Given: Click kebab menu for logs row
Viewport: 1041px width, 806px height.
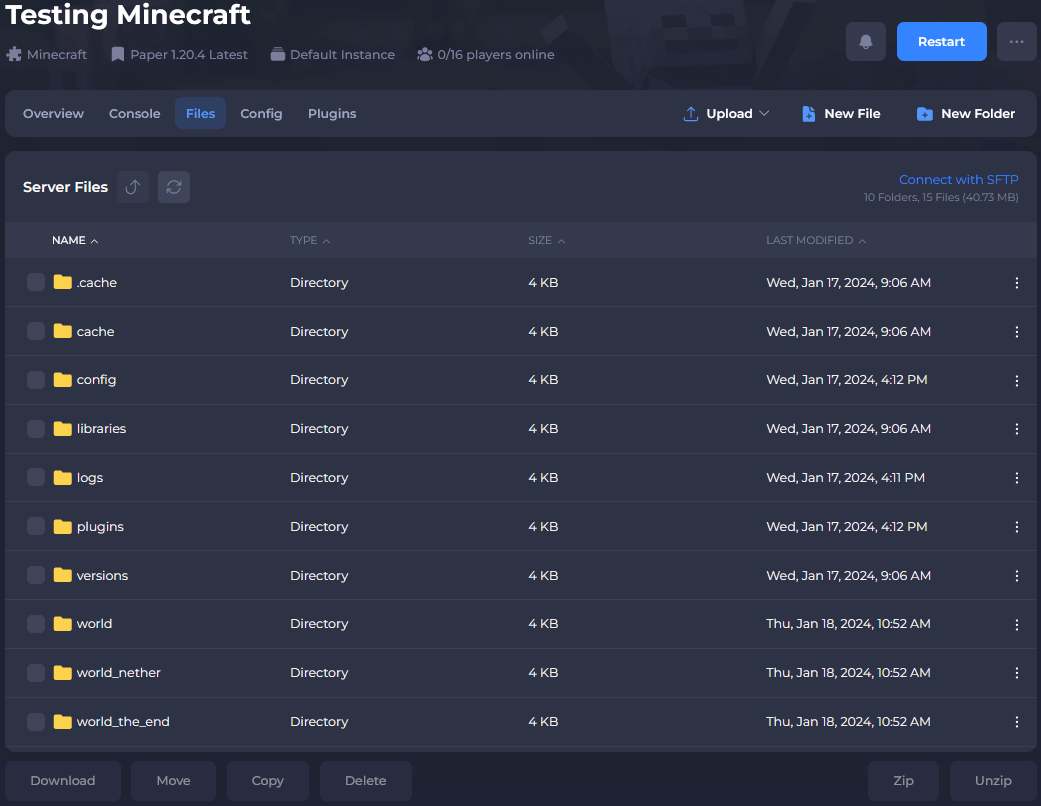Looking at the screenshot, I should [1016, 478].
